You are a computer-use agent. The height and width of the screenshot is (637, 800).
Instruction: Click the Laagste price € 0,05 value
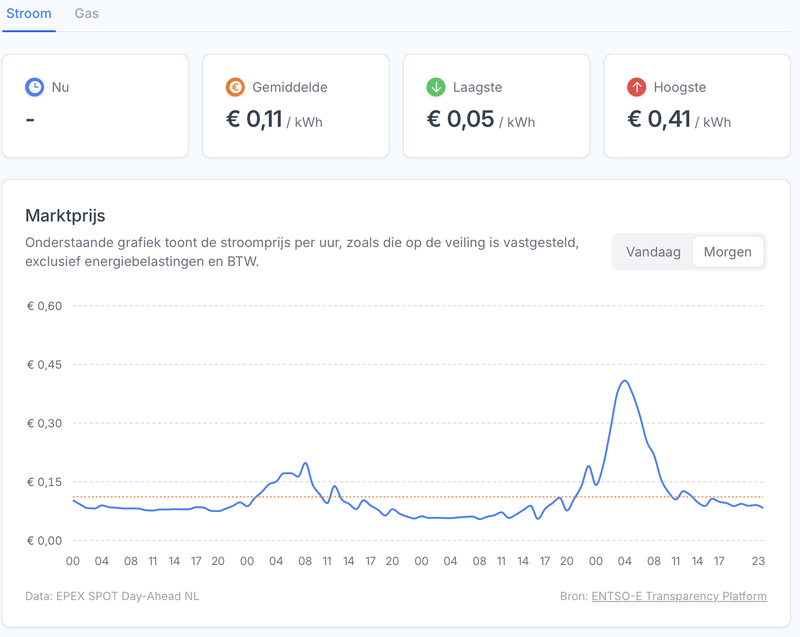click(x=460, y=120)
